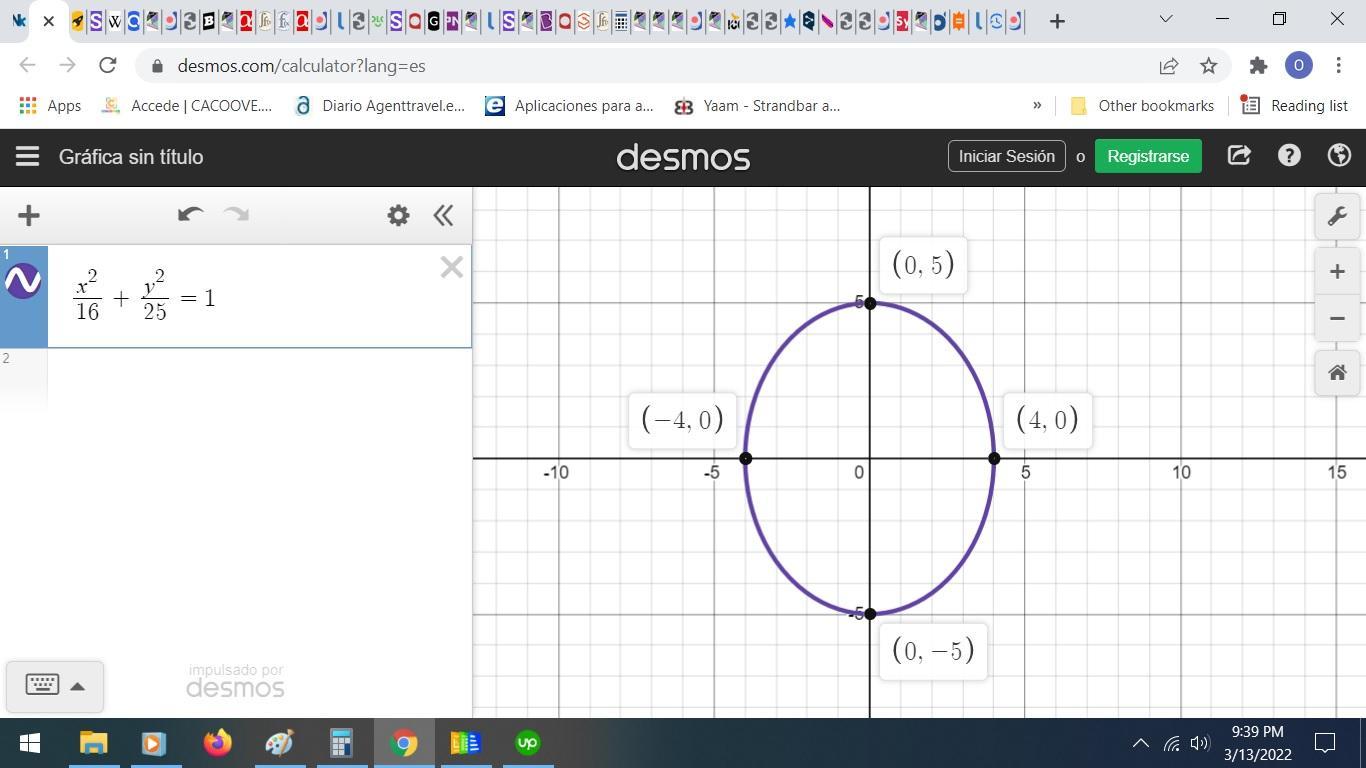Expand the tab search dropdown
The image size is (1366, 768).
[1165, 19]
